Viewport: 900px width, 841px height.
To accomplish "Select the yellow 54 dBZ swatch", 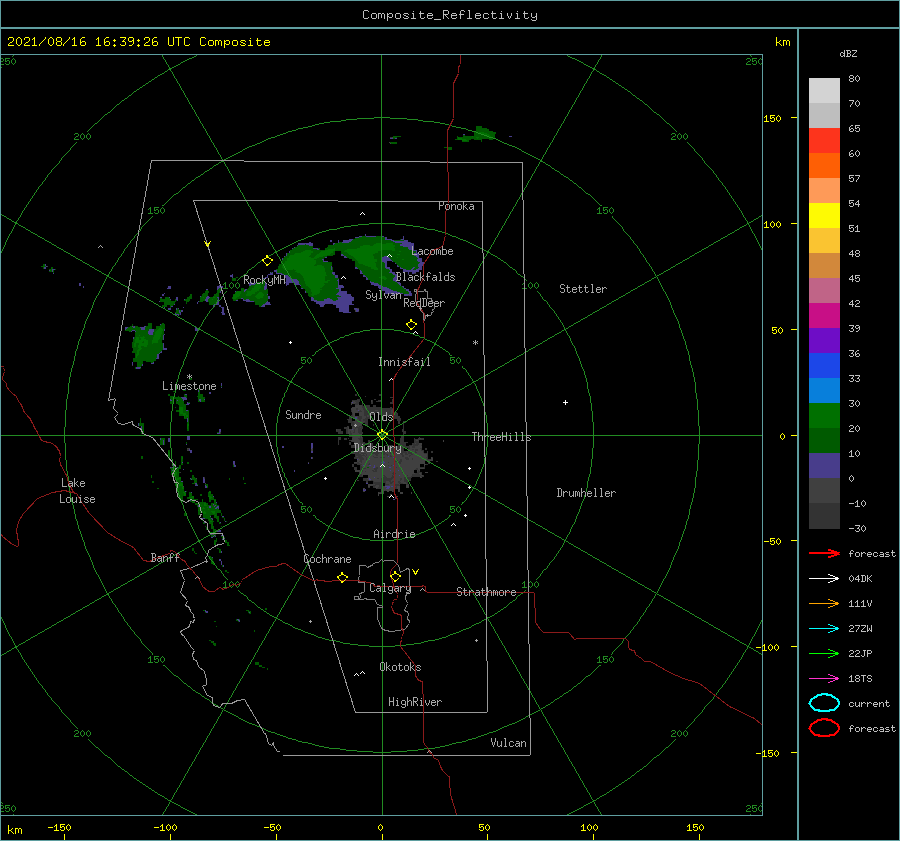I will click(x=824, y=216).
